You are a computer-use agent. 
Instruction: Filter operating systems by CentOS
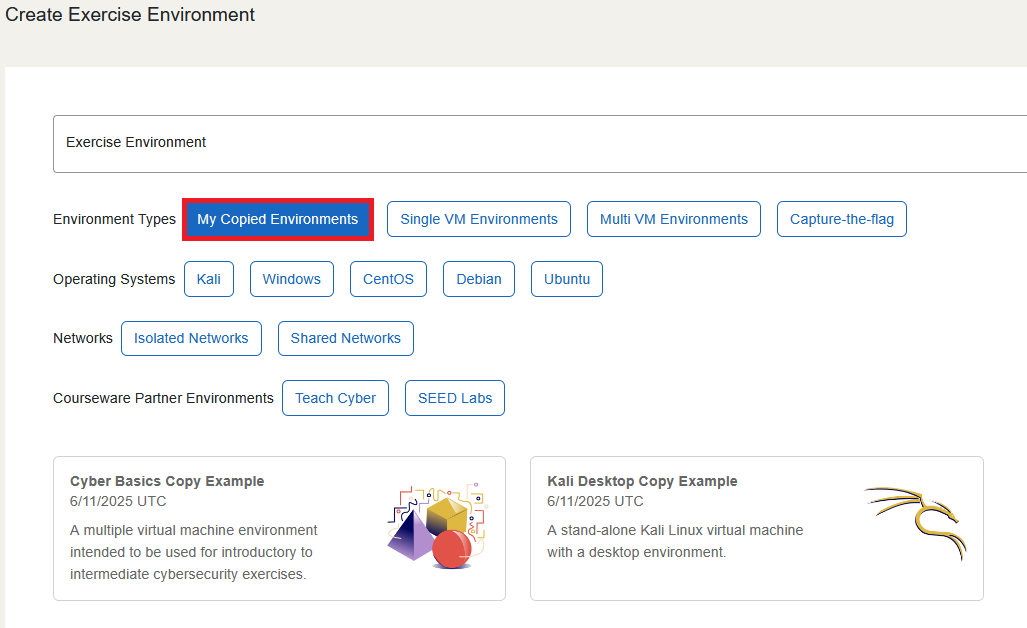pyautogui.click(x=388, y=279)
